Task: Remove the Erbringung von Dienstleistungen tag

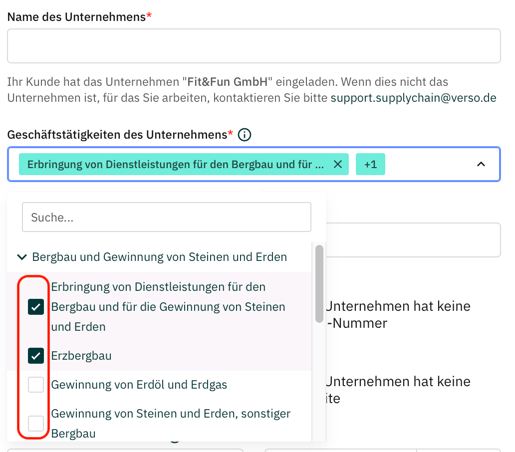Action: [338, 164]
